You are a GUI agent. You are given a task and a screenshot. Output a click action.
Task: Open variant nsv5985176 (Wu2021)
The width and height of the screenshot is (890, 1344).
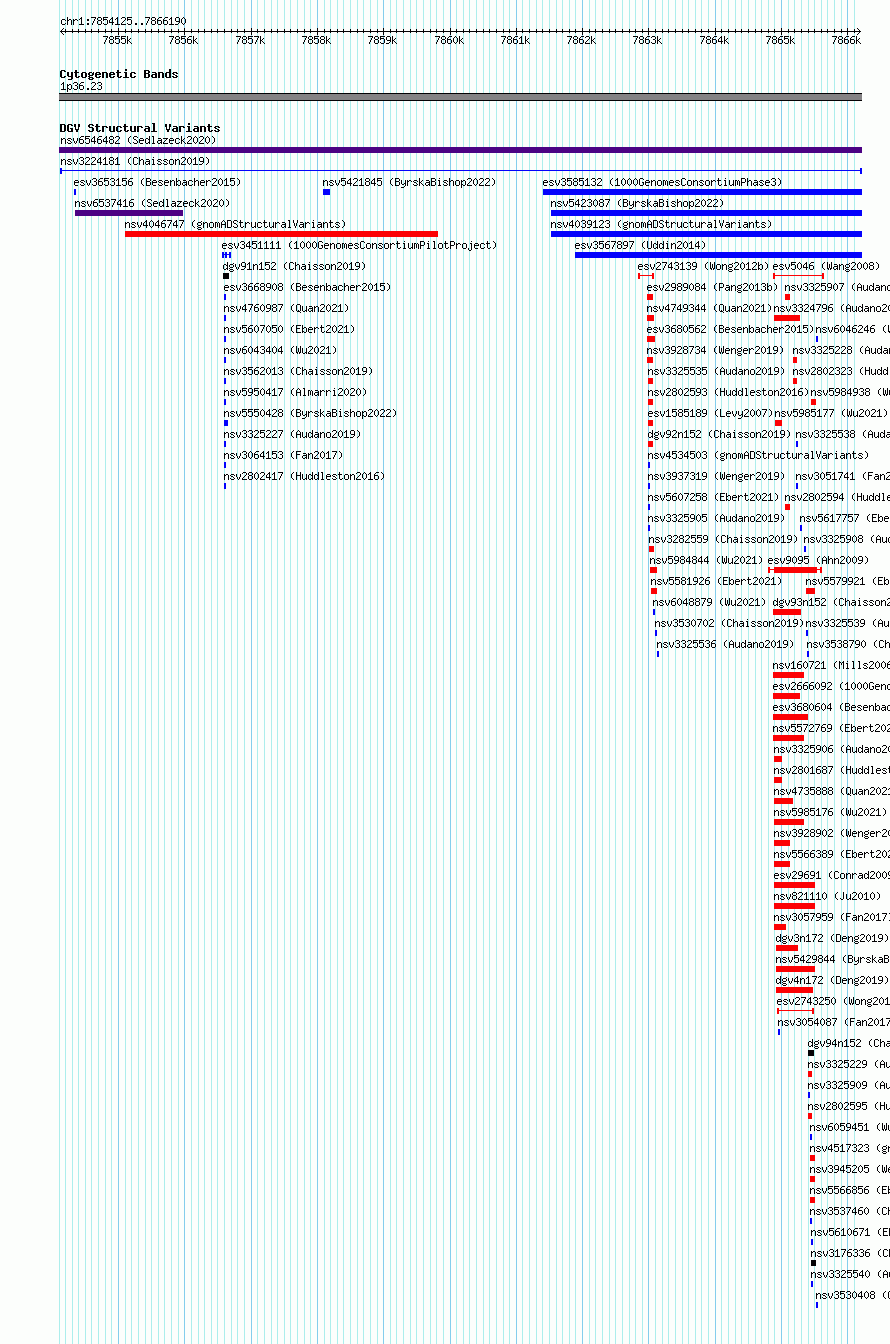(x=830, y=812)
